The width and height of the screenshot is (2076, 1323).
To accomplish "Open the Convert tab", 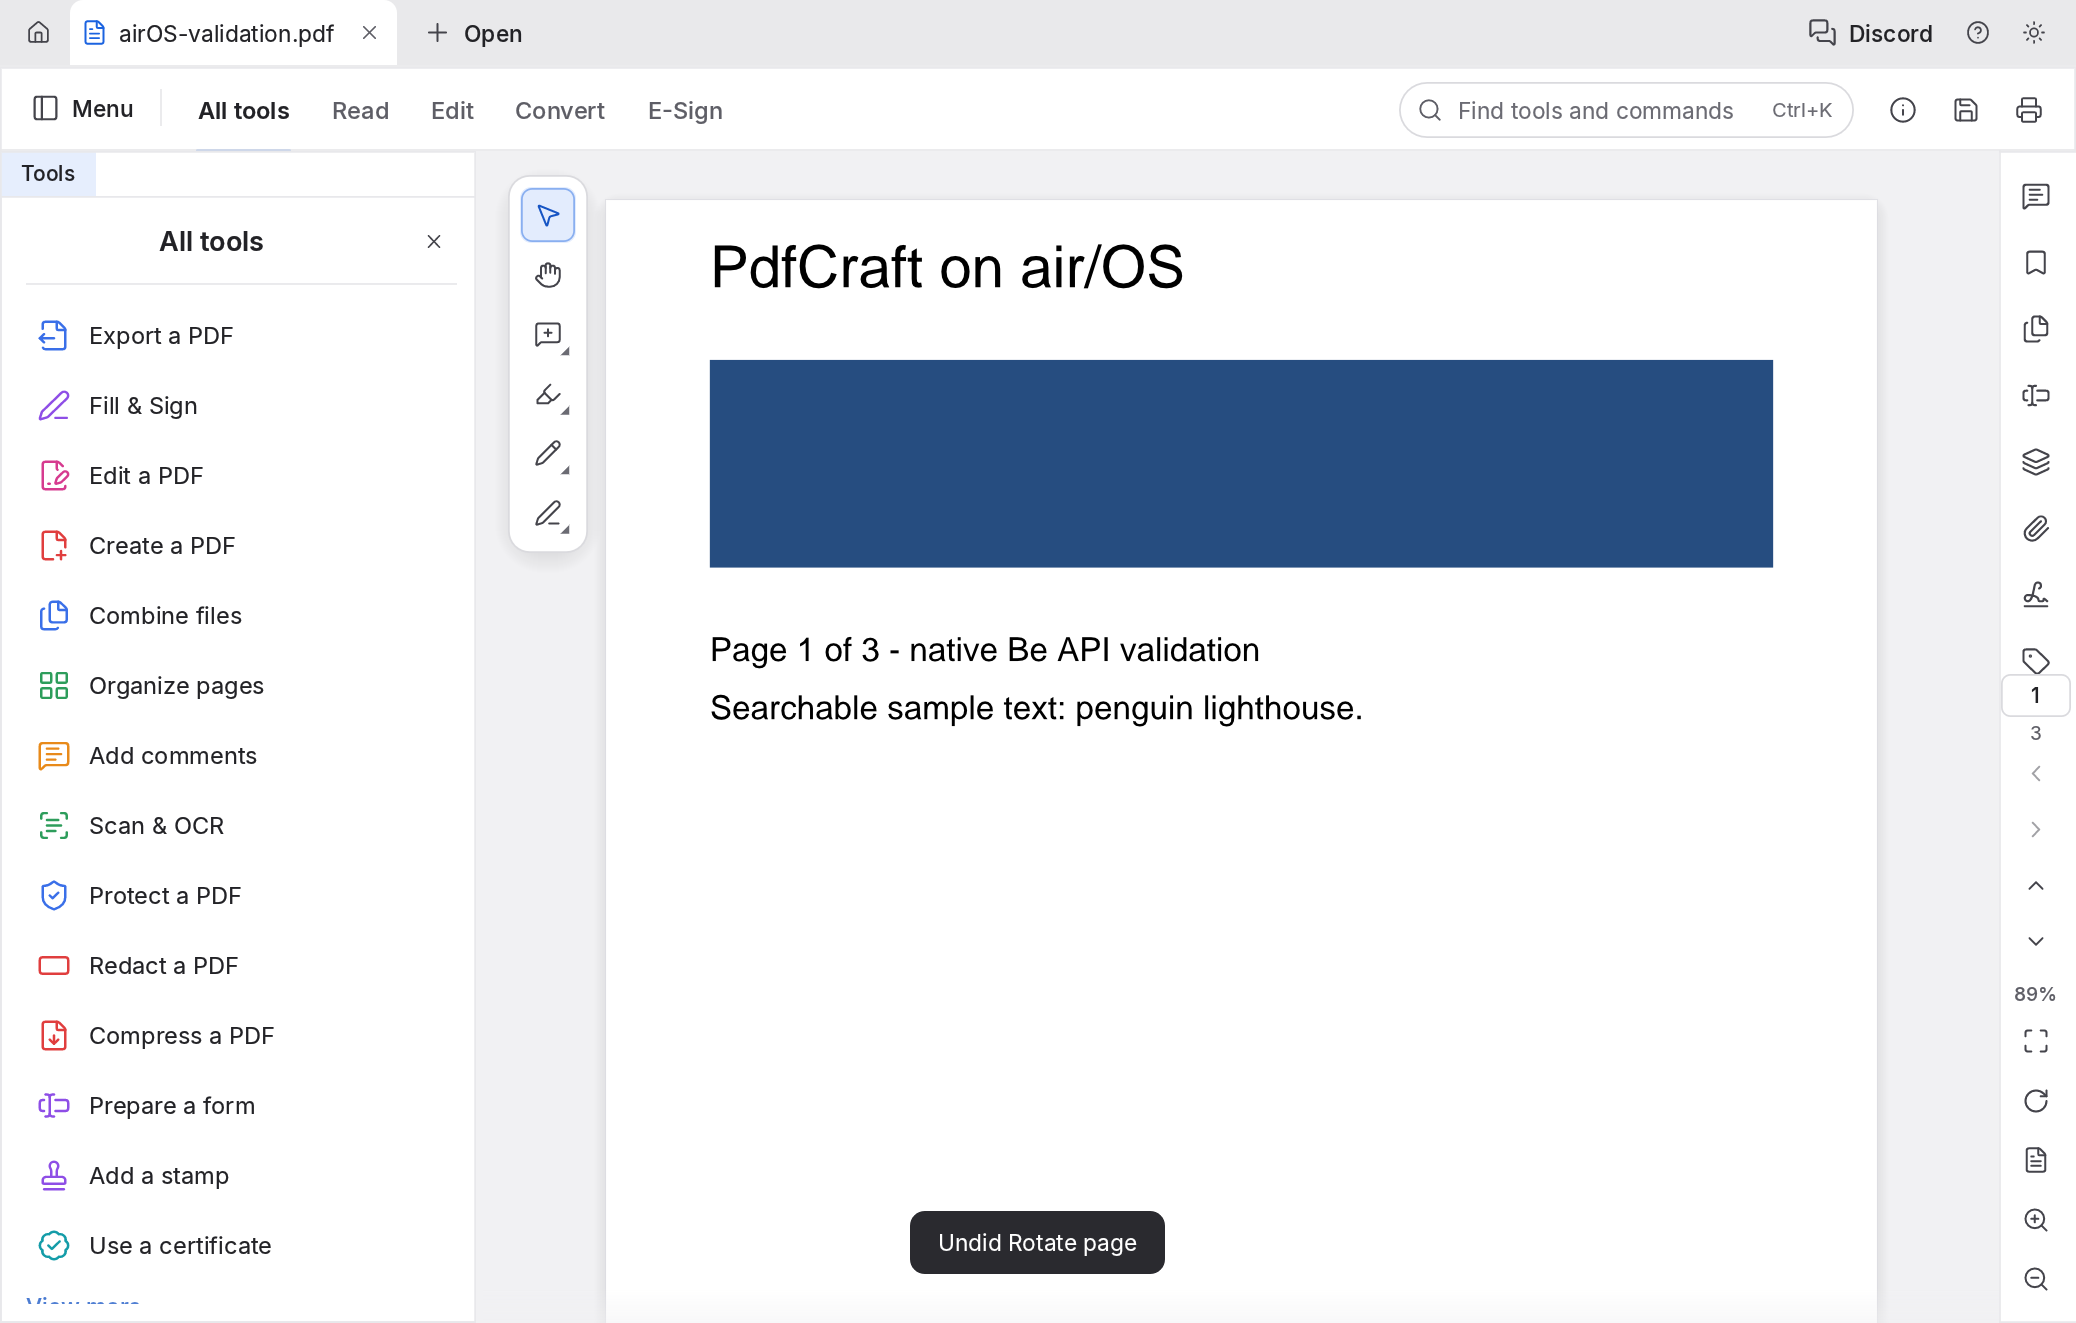I will point(560,111).
